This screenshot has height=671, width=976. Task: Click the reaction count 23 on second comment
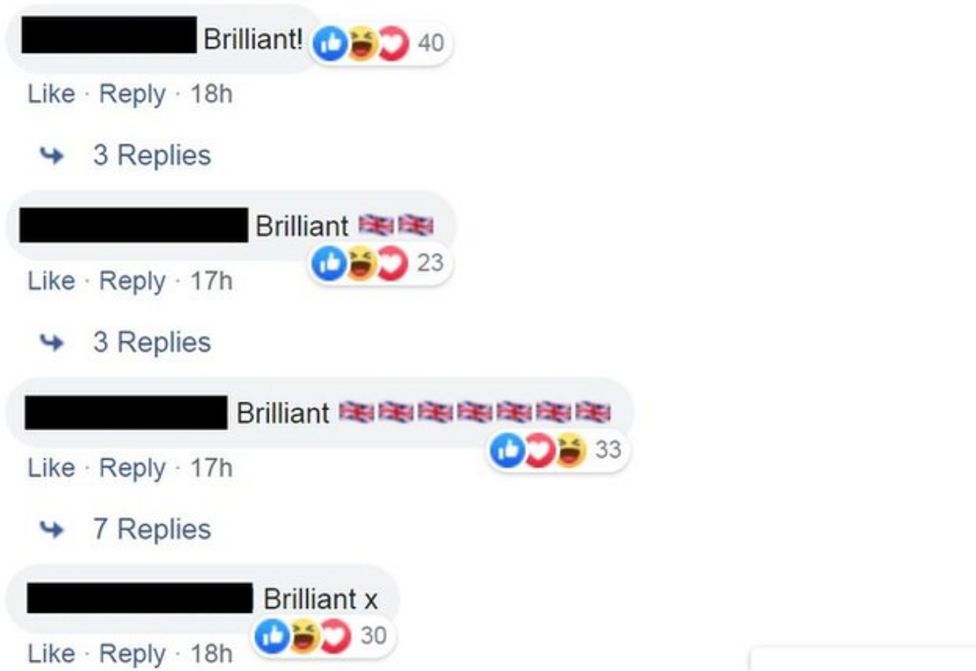pos(430,263)
